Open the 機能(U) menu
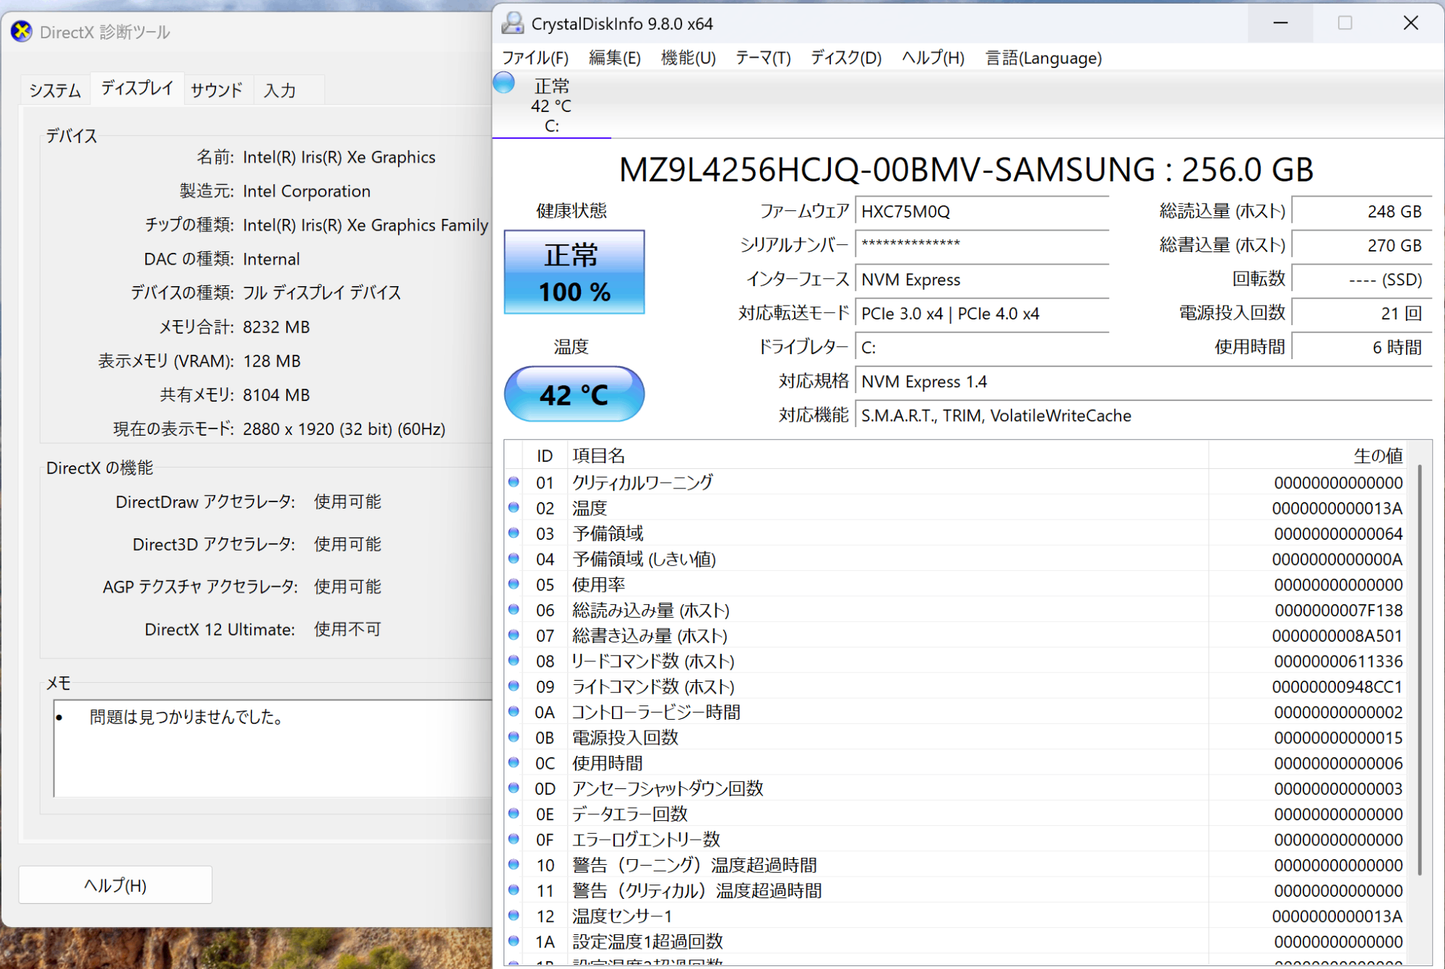The image size is (1445, 969). [x=688, y=58]
